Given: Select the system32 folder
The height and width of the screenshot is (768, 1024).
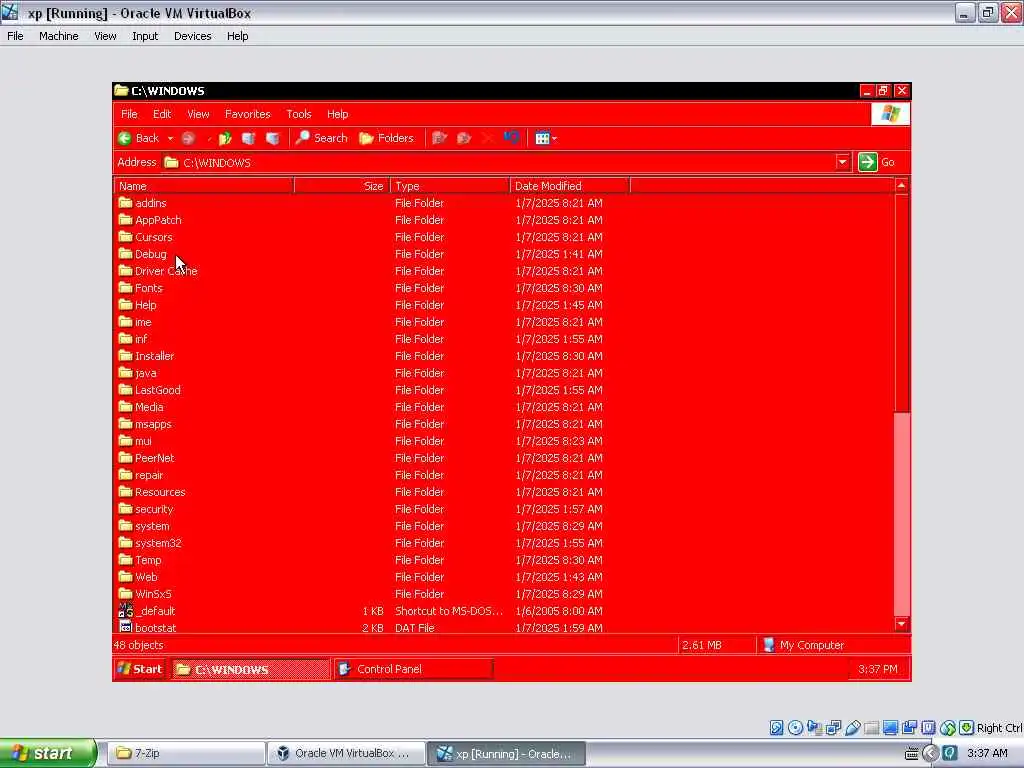Looking at the screenshot, I should 150,543.
